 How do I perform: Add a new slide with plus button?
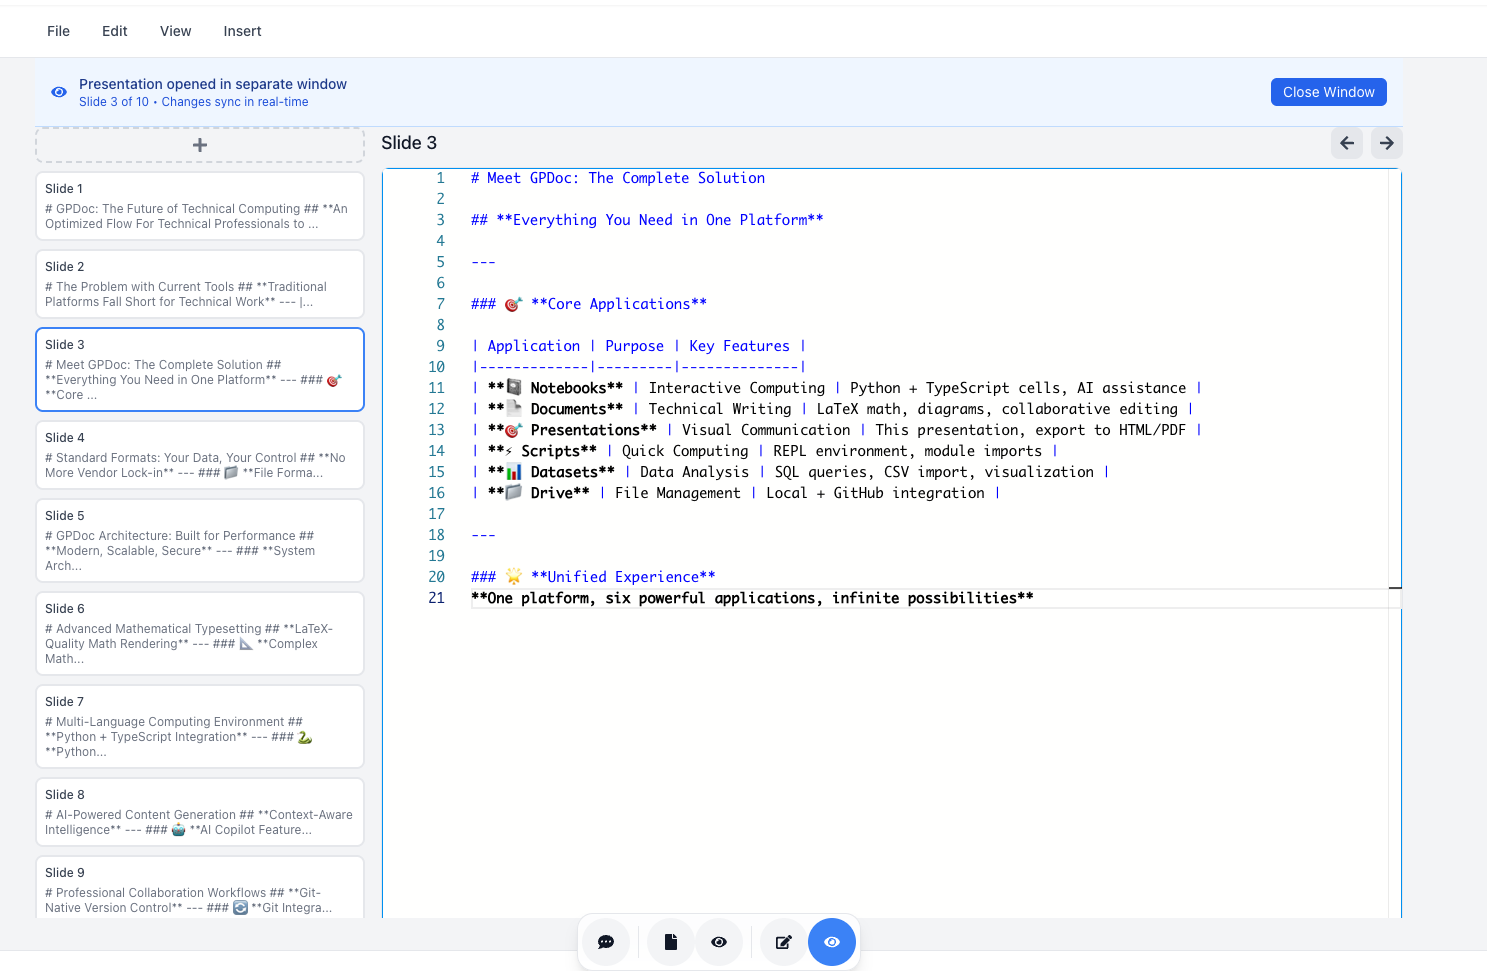[200, 145]
